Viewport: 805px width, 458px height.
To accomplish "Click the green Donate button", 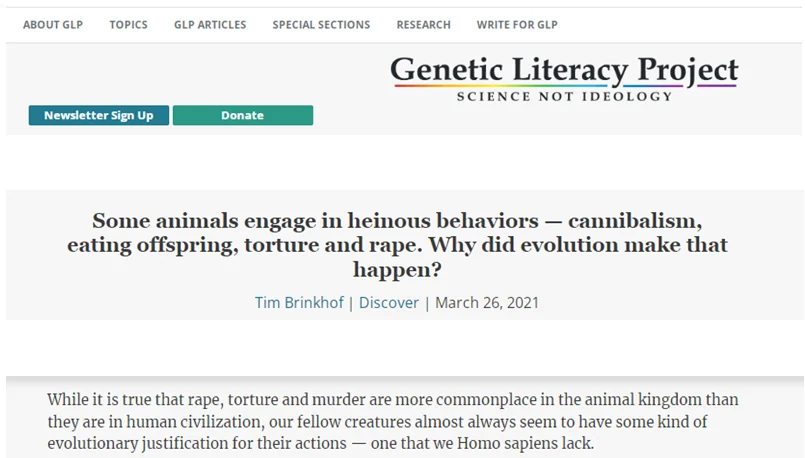I will point(243,115).
